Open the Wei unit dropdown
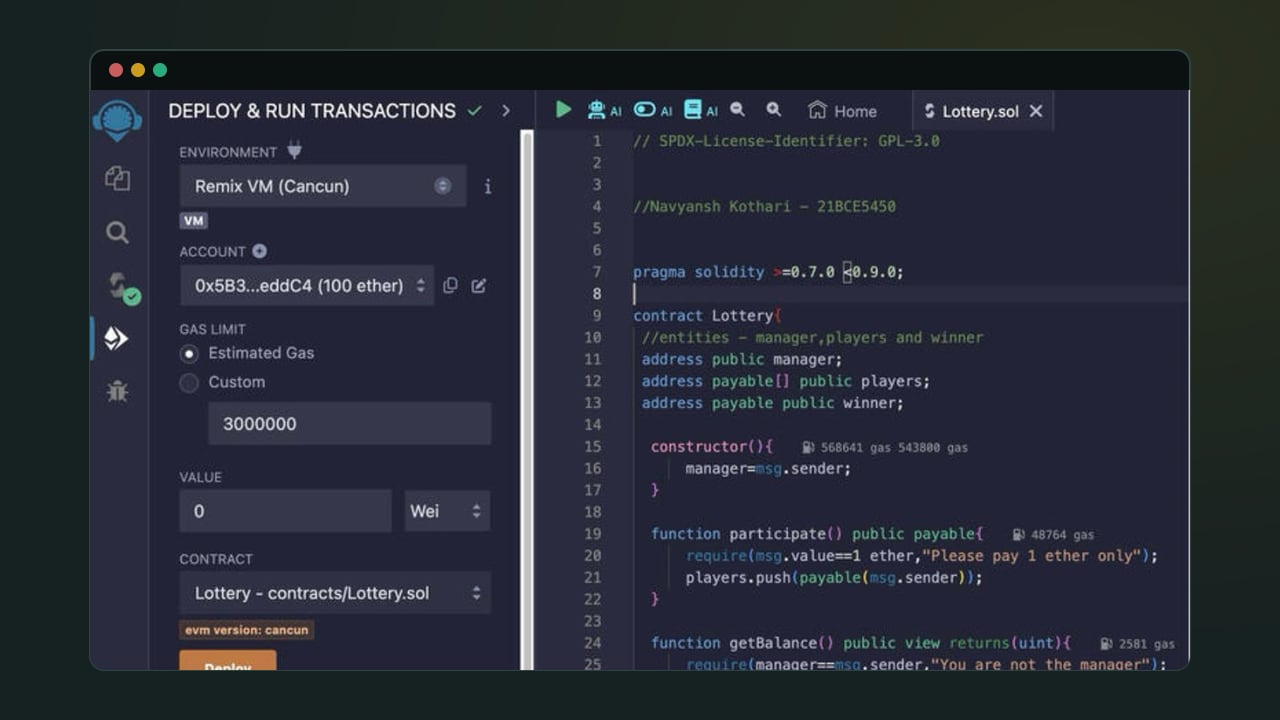Image resolution: width=1280 pixels, height=720 pixels. coord(447,511)
